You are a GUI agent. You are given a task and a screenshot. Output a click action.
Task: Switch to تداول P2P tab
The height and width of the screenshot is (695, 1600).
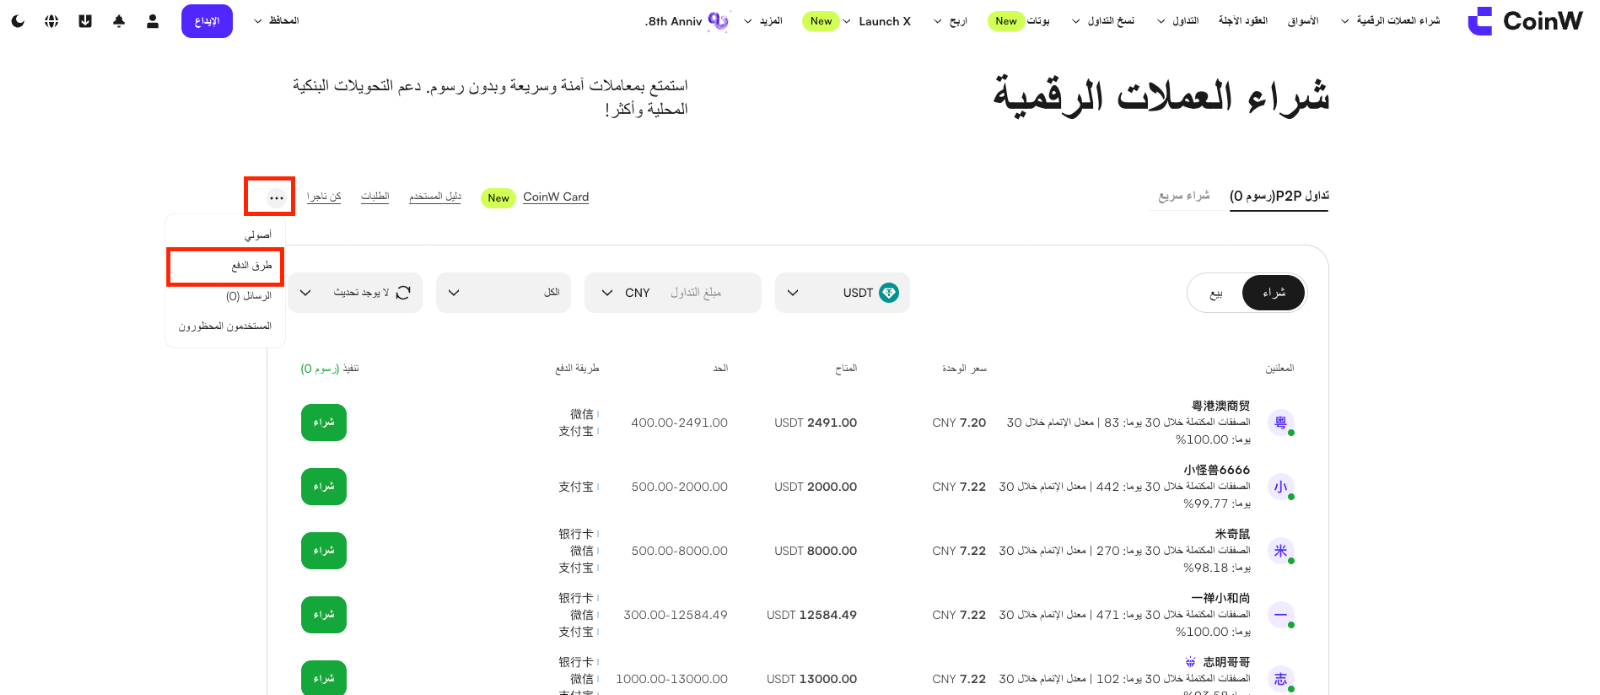(1279, 196)
